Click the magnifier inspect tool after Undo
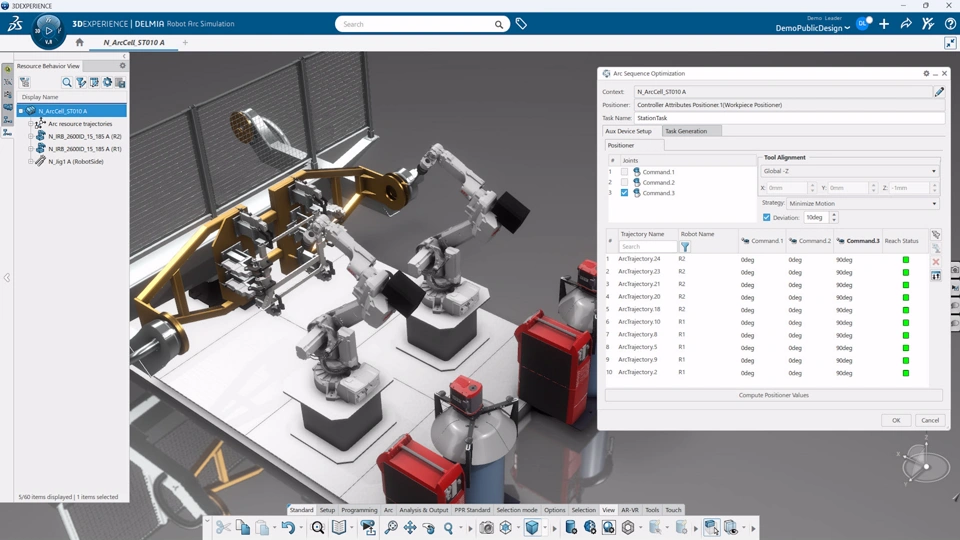This screenshot has height=540, width=960. pos(318,527)
